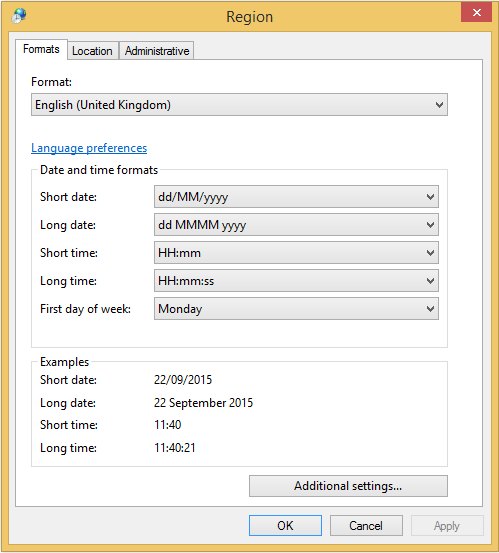Switch to the Formats tab
The image size is (499, 553).
[41, 49]
